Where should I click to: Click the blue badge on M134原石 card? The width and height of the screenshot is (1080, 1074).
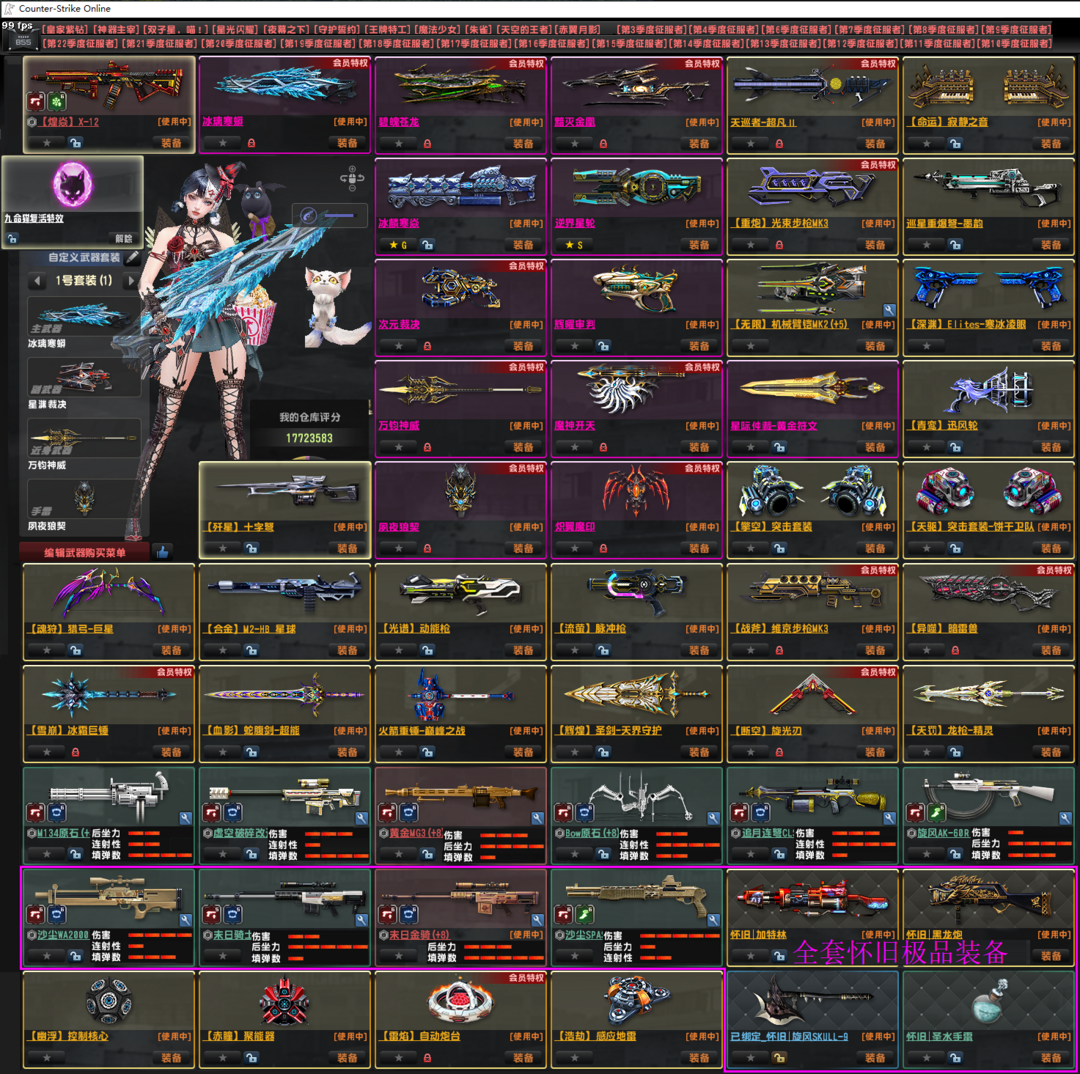(x=56, y=813)
